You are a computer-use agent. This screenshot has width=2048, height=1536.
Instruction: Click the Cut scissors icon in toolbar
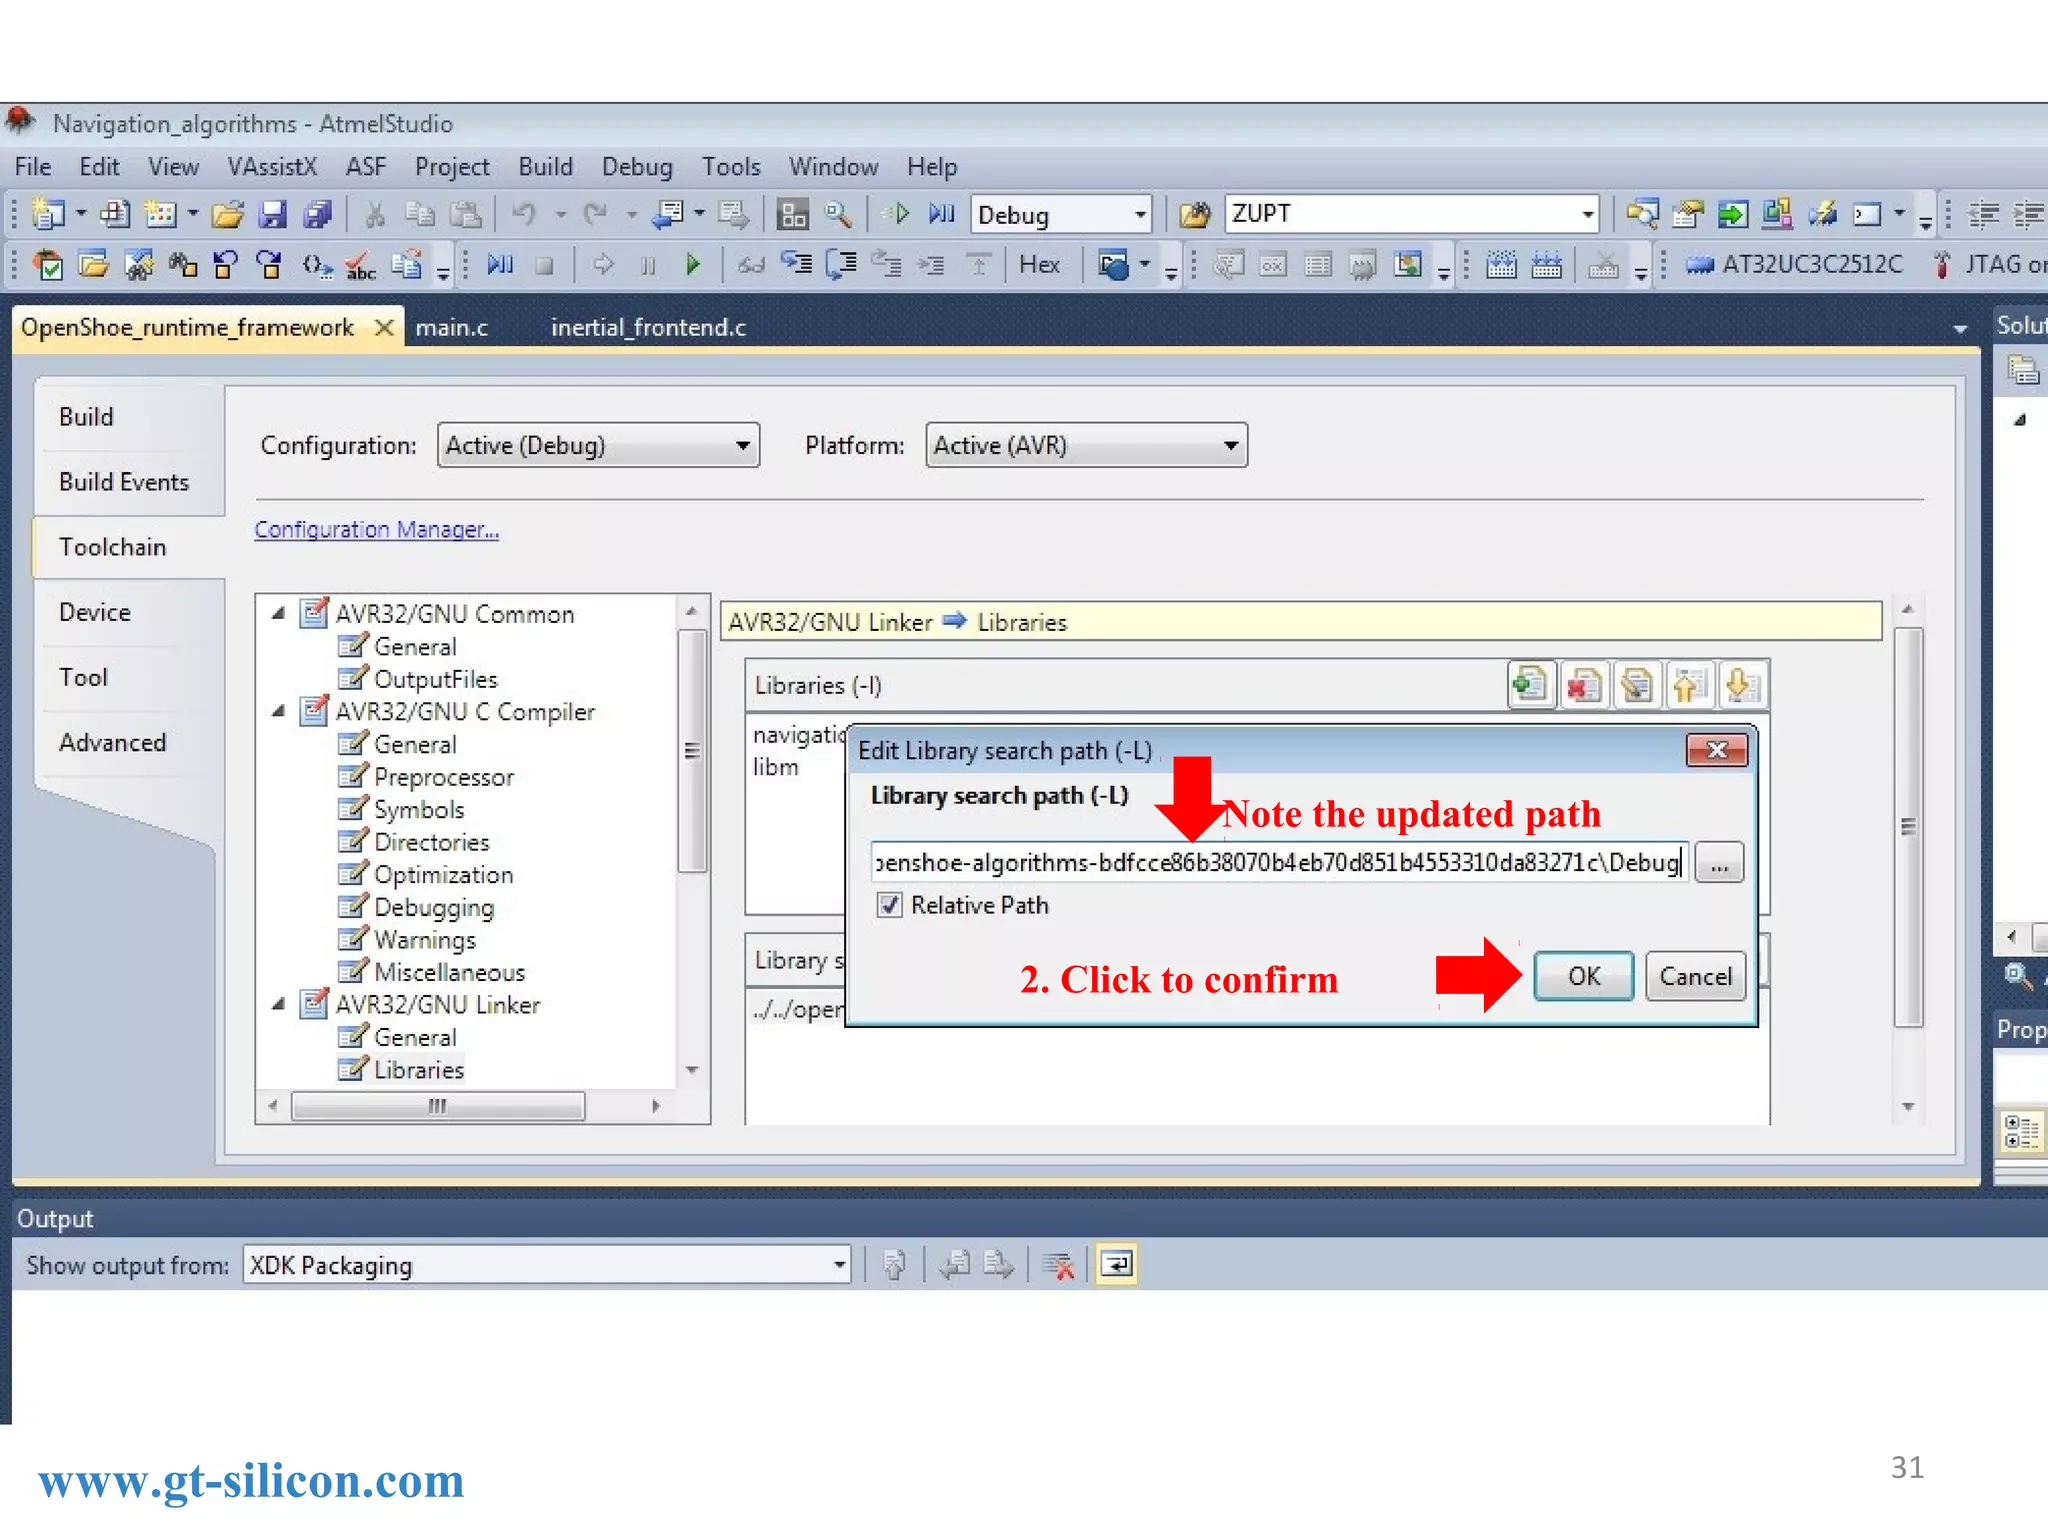pos(375,214)
